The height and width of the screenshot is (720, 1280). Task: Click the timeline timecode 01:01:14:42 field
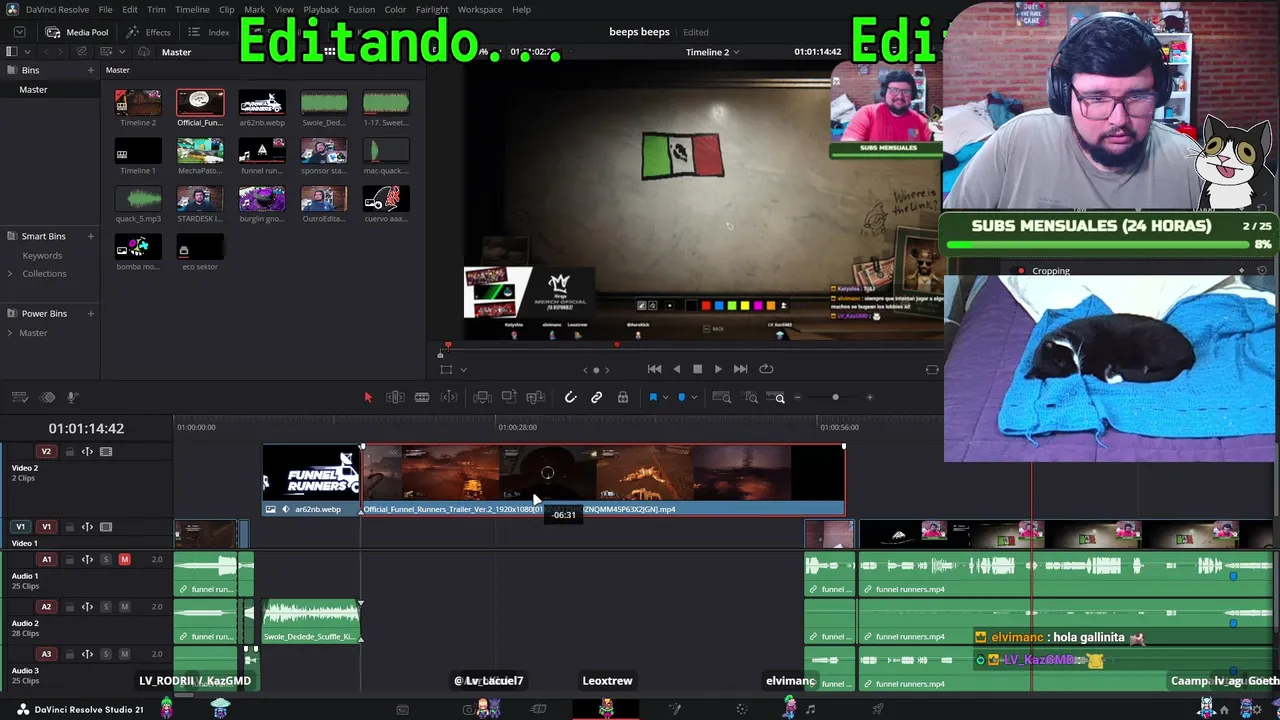[86, 428]
